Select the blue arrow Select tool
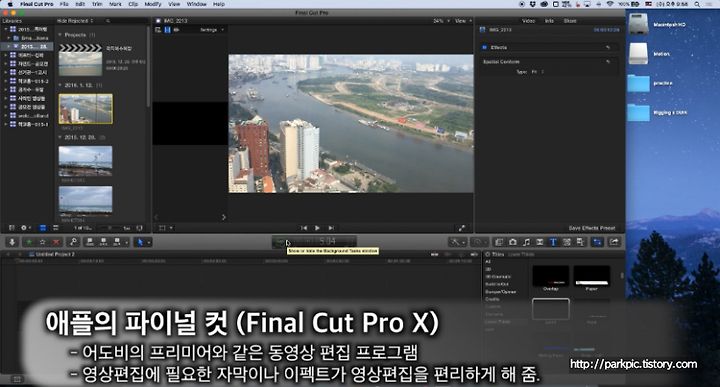 coord(141,242)
